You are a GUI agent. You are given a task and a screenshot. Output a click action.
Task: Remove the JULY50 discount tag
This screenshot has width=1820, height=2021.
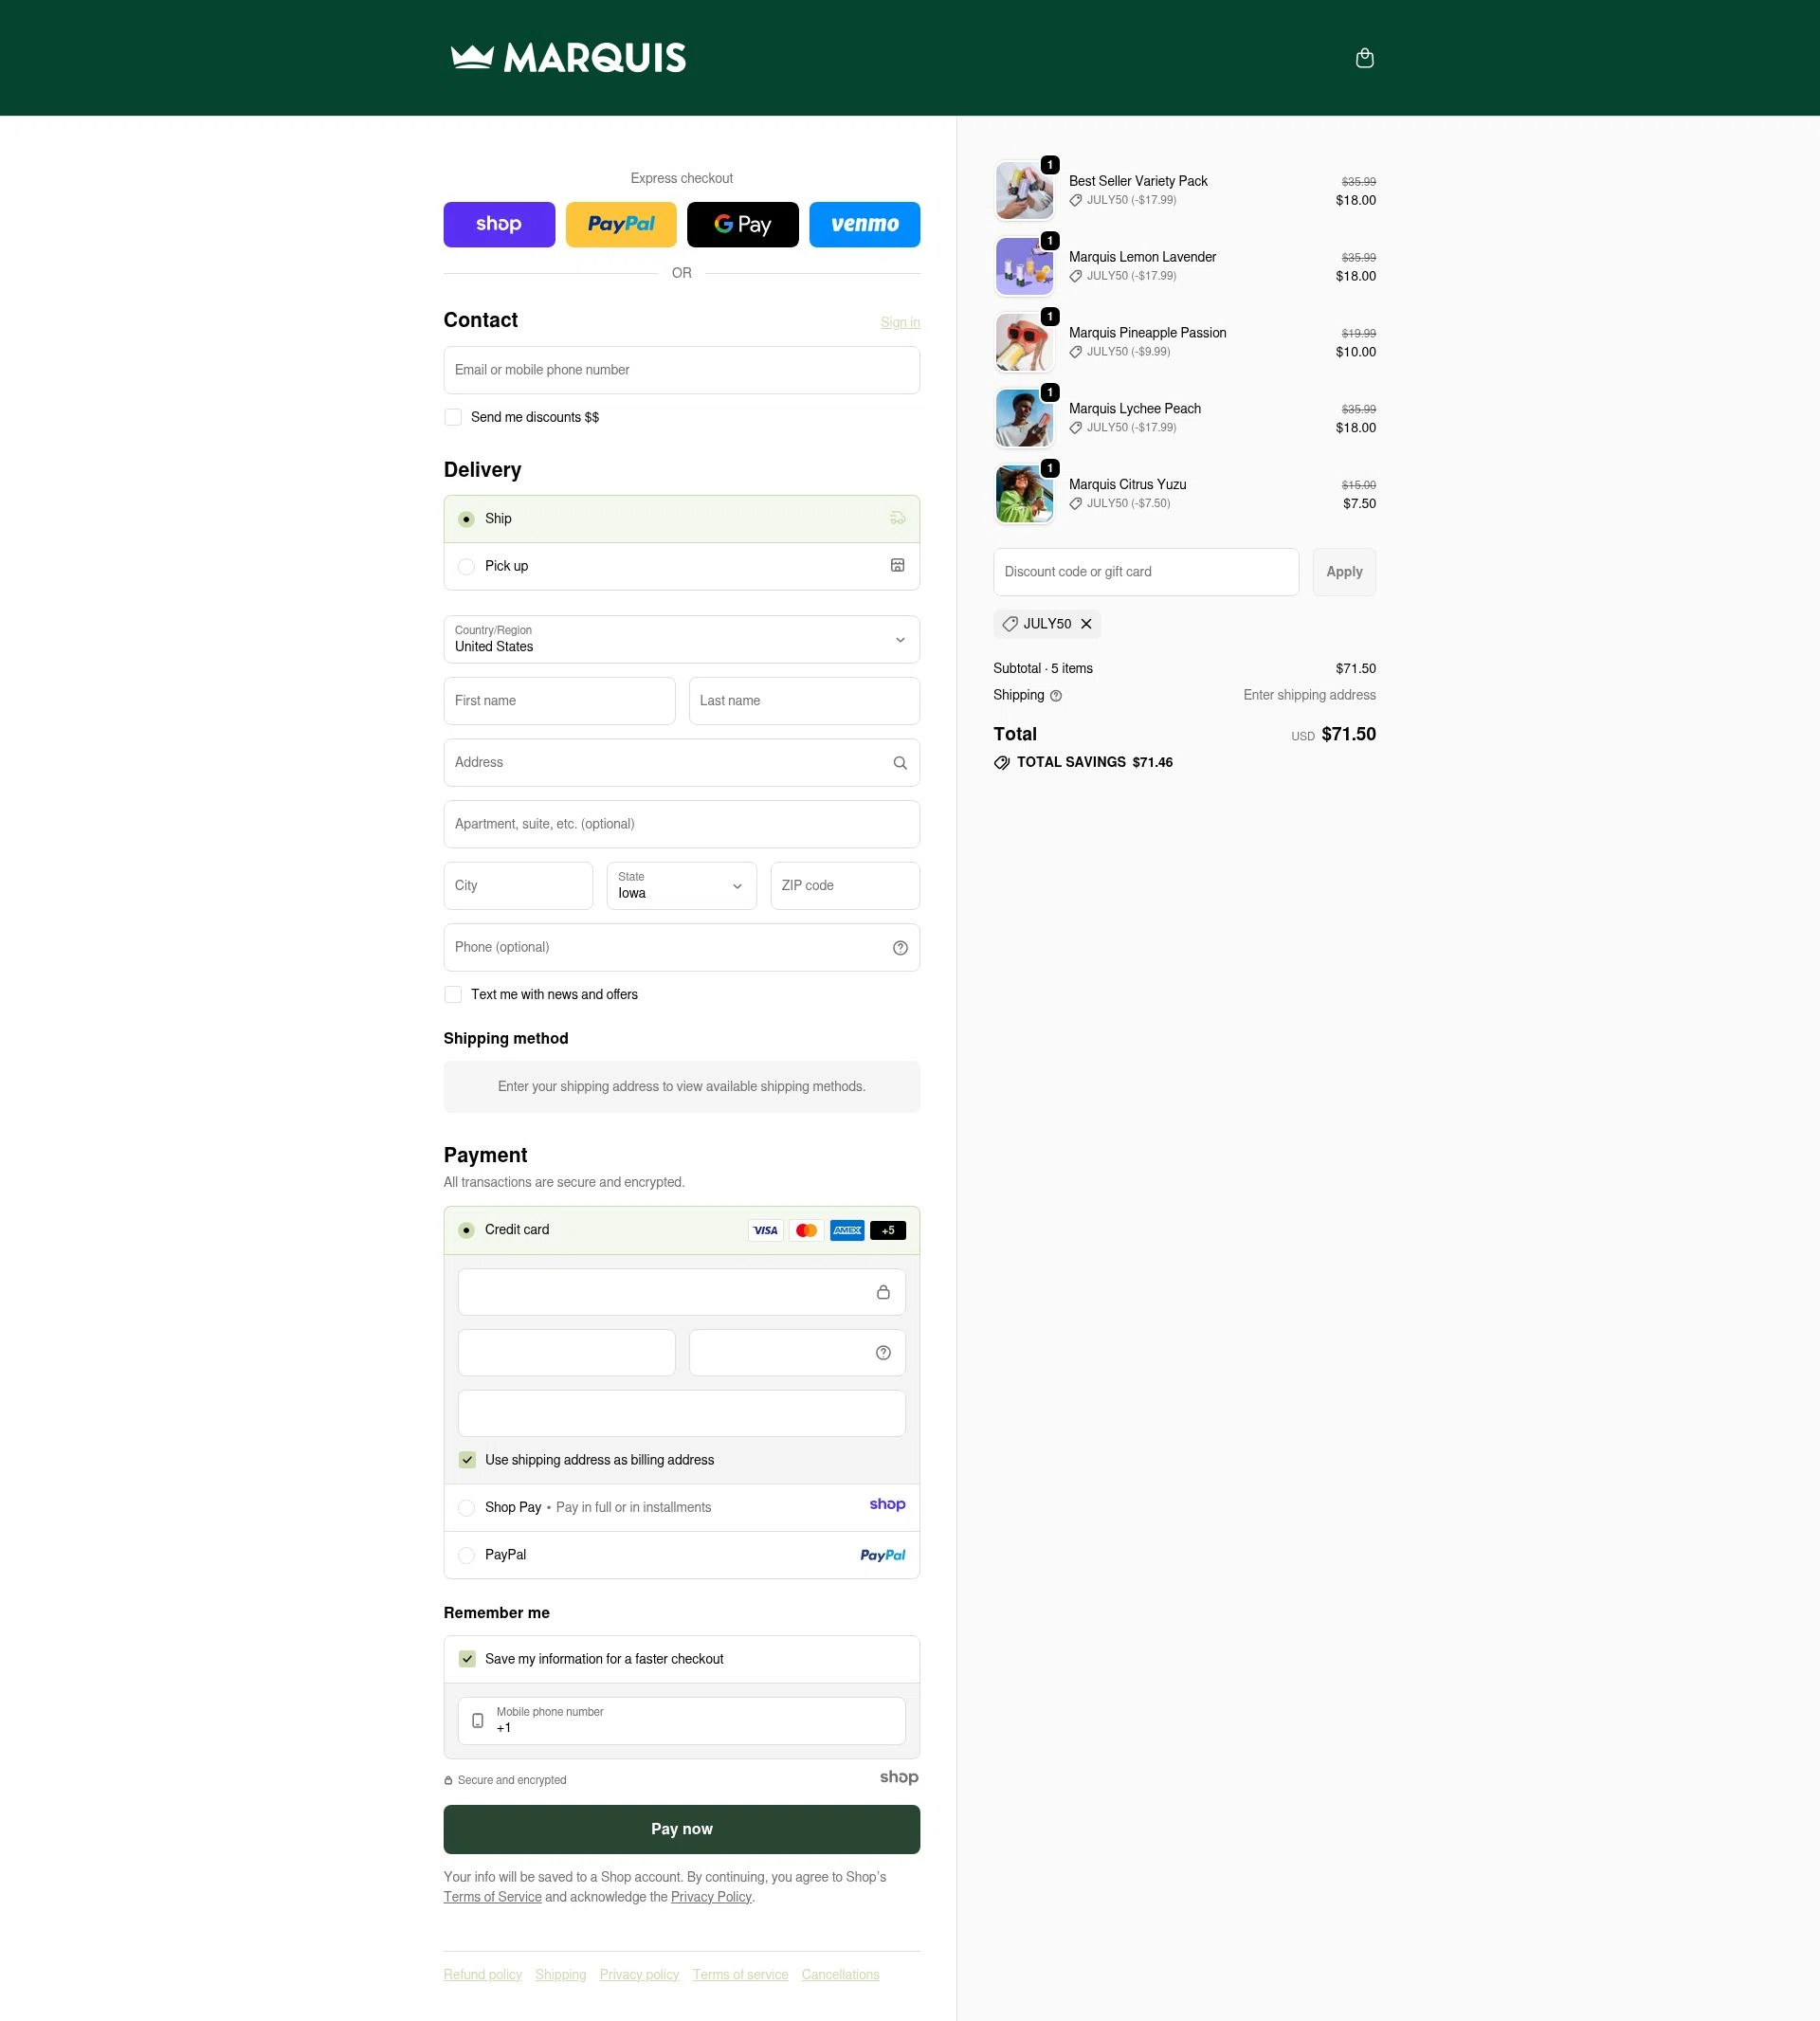[1086, 624]
